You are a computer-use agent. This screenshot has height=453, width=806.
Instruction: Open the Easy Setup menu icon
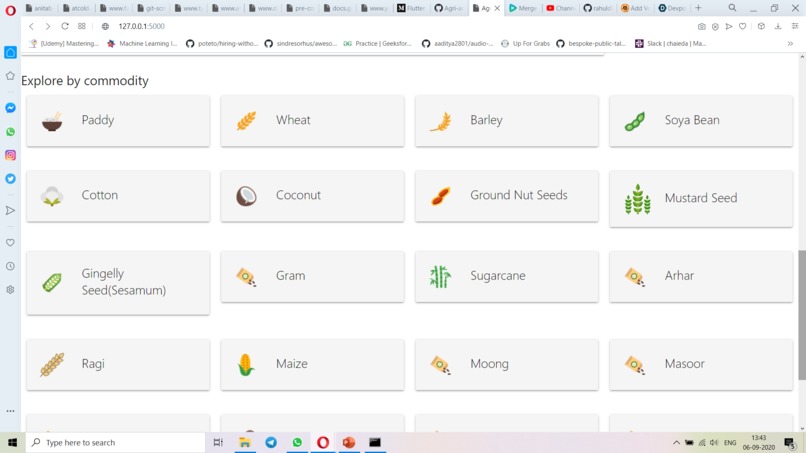tap(795, 26)
